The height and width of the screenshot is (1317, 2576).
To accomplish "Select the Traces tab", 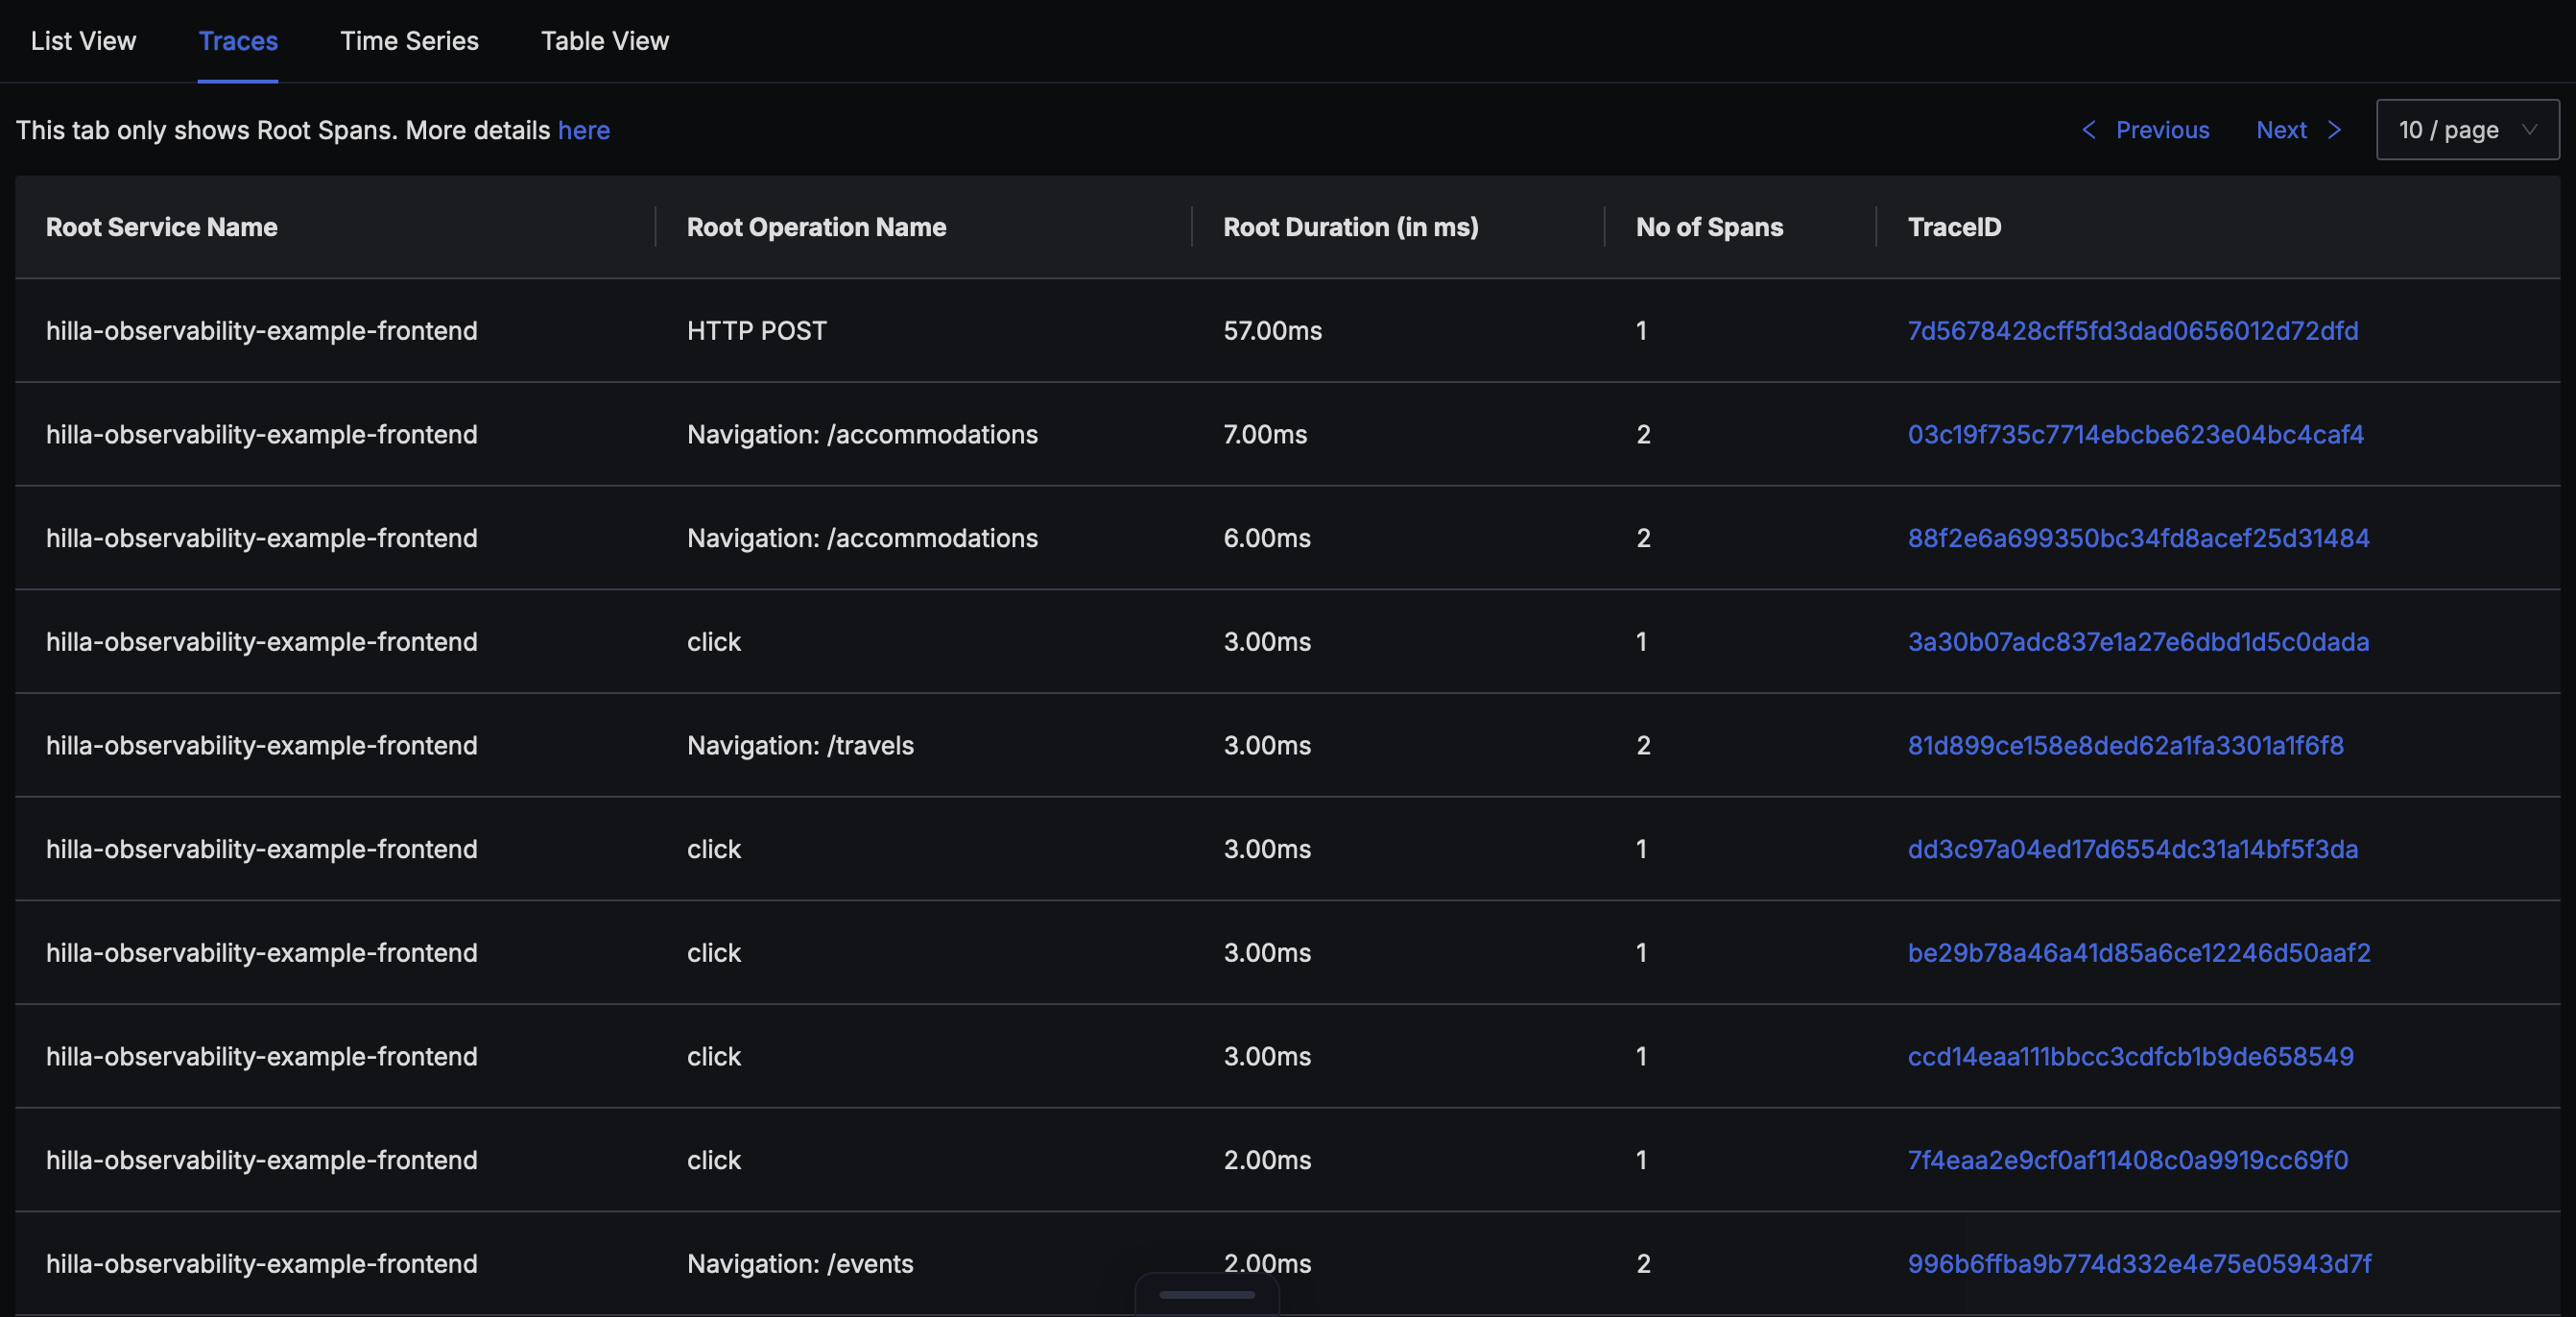I will click(x=238, y=41).
